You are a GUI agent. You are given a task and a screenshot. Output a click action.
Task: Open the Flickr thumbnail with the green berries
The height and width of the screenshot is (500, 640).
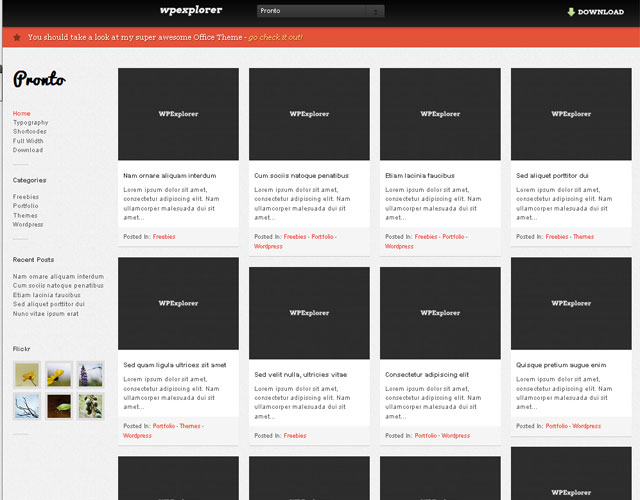(x=91, y=406)
